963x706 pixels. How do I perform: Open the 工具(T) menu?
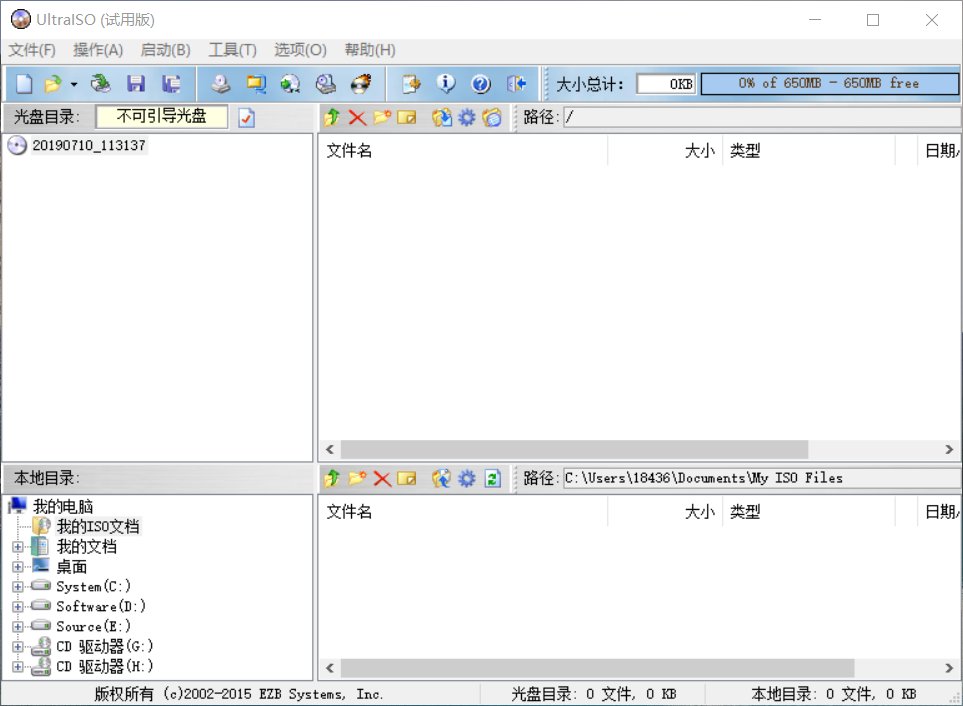[232, 50]
